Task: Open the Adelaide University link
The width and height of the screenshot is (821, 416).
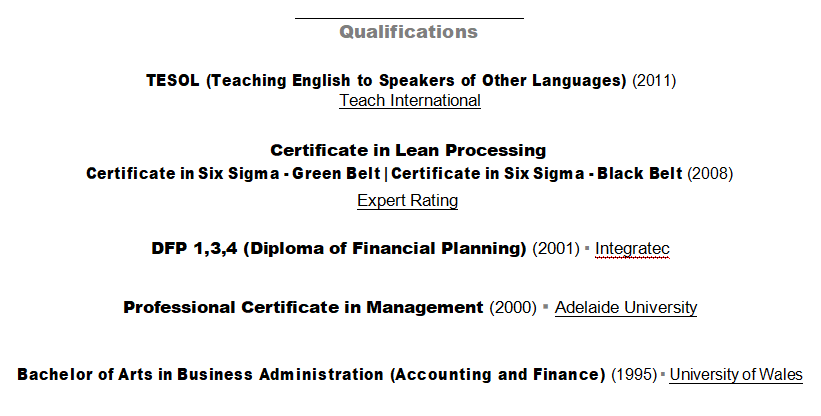Action: (625, 308)
